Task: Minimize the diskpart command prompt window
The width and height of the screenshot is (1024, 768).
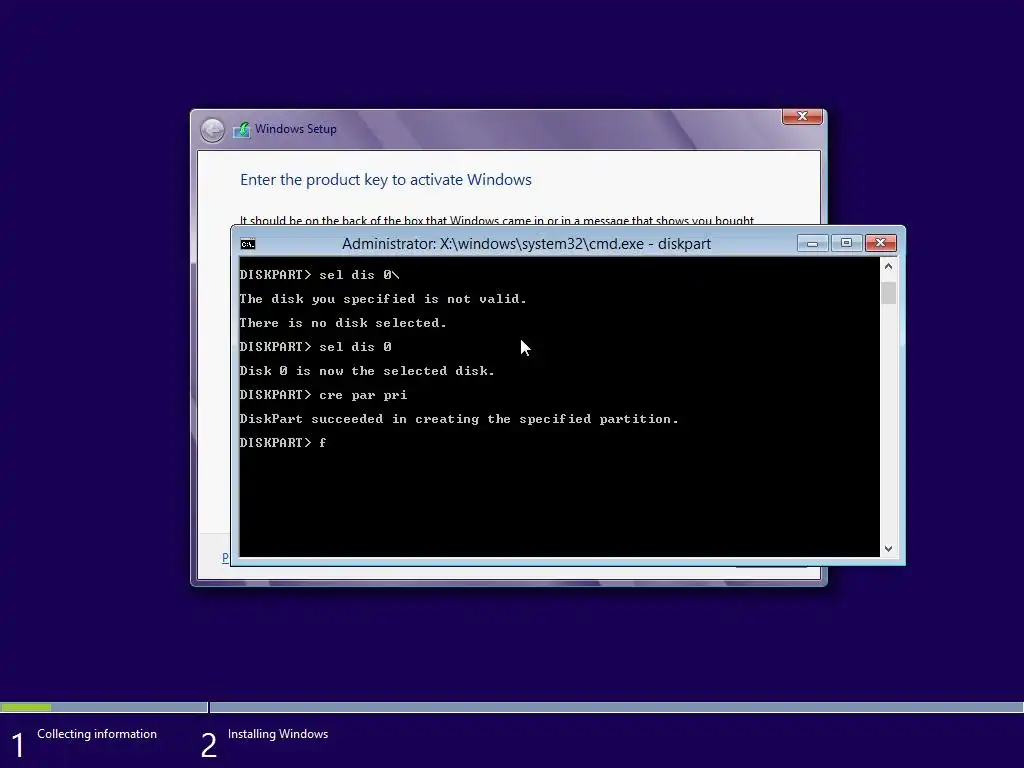Action: [x=812, y=244]
